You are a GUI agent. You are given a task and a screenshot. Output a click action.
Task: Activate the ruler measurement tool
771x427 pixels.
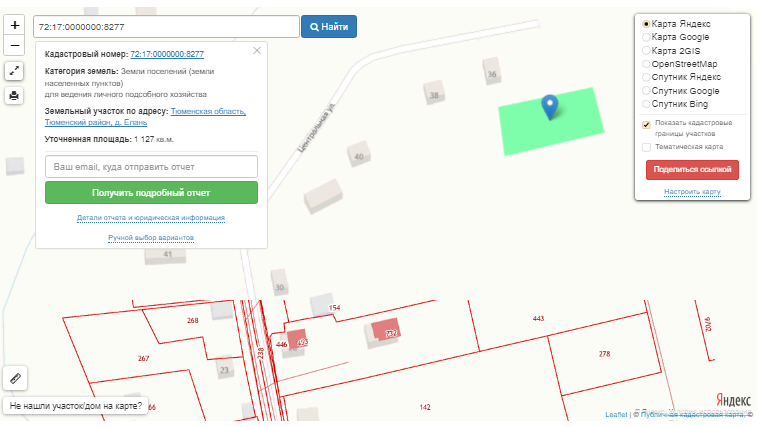(x=15, y=378)
